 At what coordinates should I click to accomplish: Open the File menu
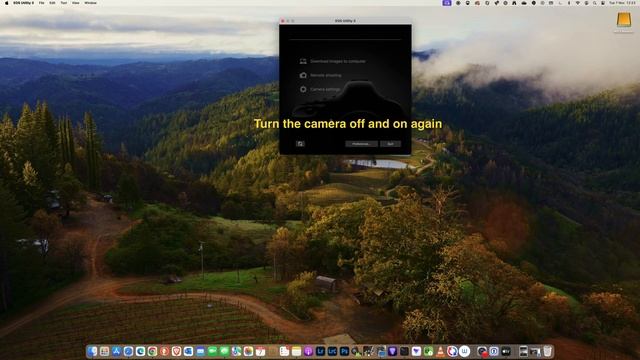(x=42, y=3)
